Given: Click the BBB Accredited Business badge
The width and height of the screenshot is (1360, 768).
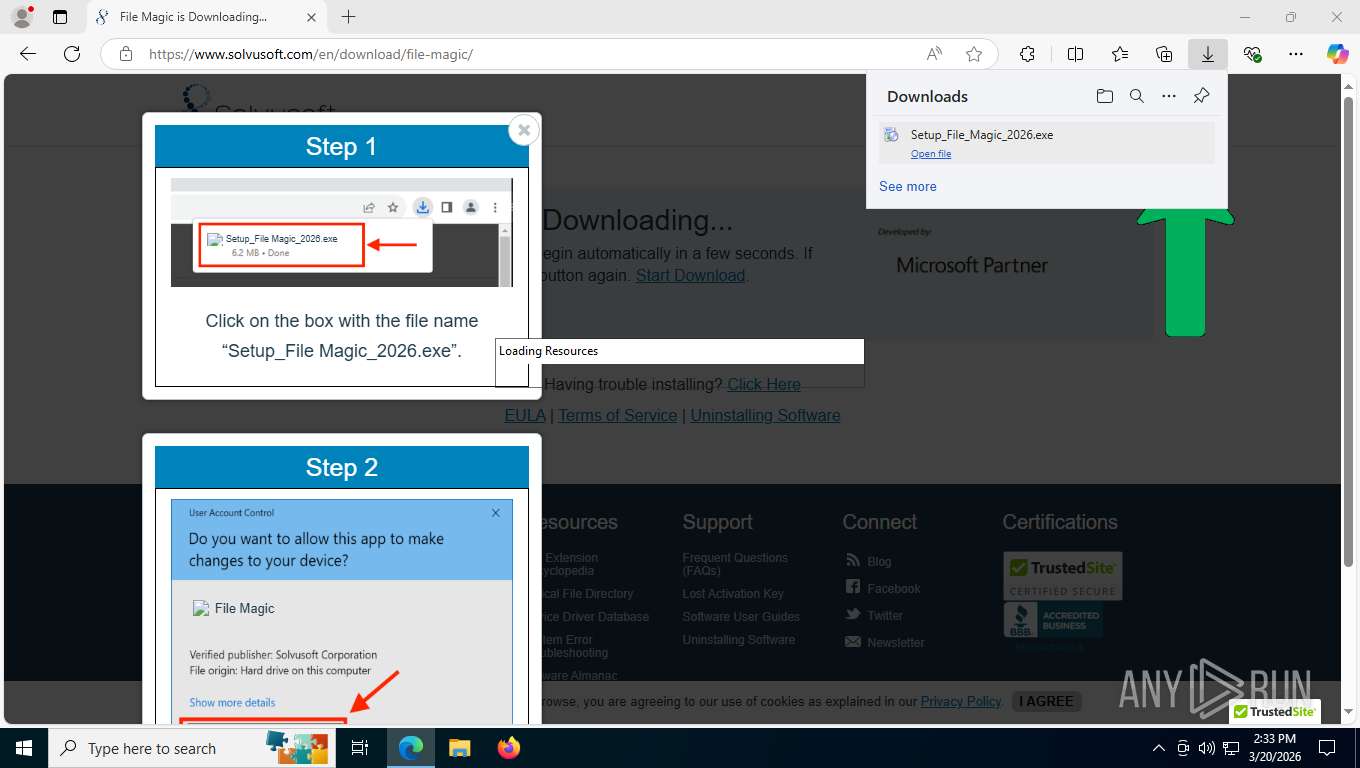Looking at the screenshot, I should coord(1053,620).
